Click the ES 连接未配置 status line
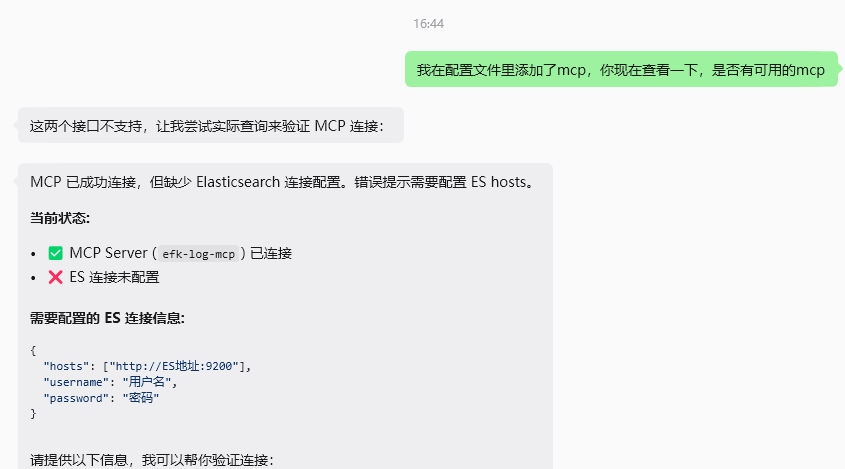The image size is (845, 469). click(x=114, y=277)
